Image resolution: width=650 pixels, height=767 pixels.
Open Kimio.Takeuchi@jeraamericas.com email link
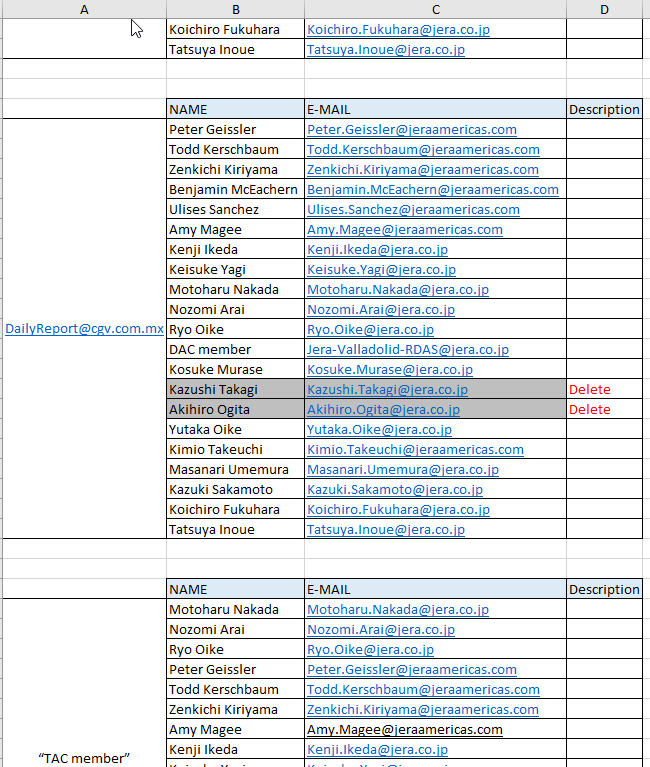tap(415, 450)
